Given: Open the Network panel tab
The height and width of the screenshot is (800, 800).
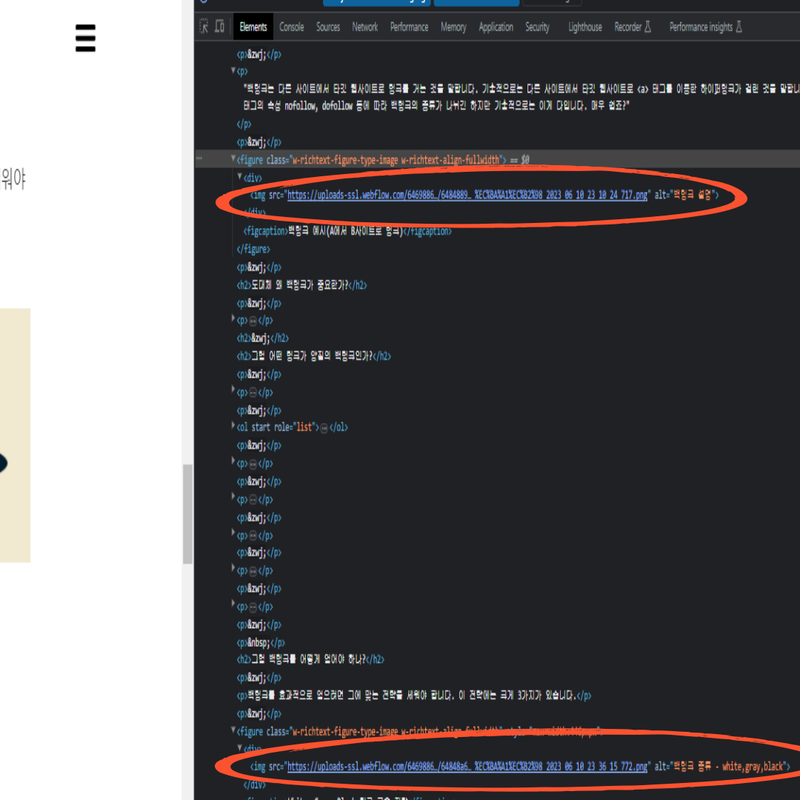Looking at the screenshot, I should pyautogui.click(x=365, y=27).
